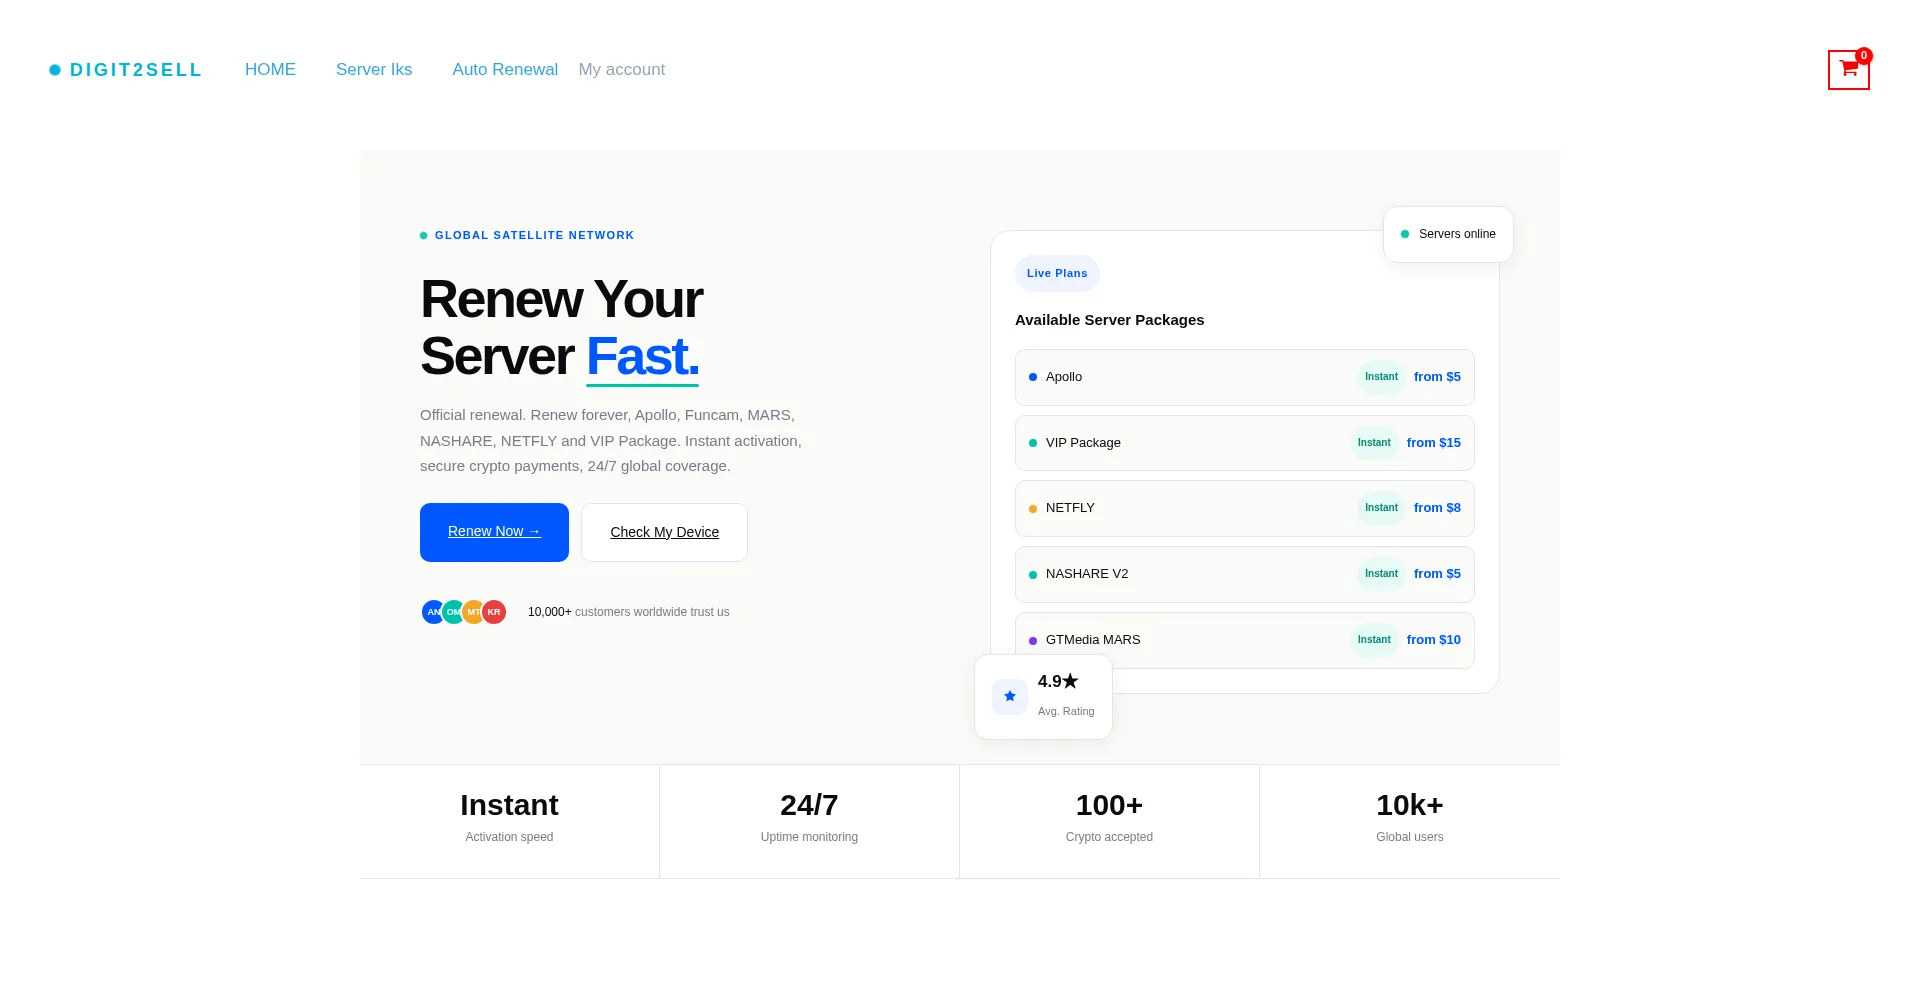Click 'GLOBAL SATELLITE NETWORK' label
This screenshot has width=1920, height=993.
pos(534,236)
